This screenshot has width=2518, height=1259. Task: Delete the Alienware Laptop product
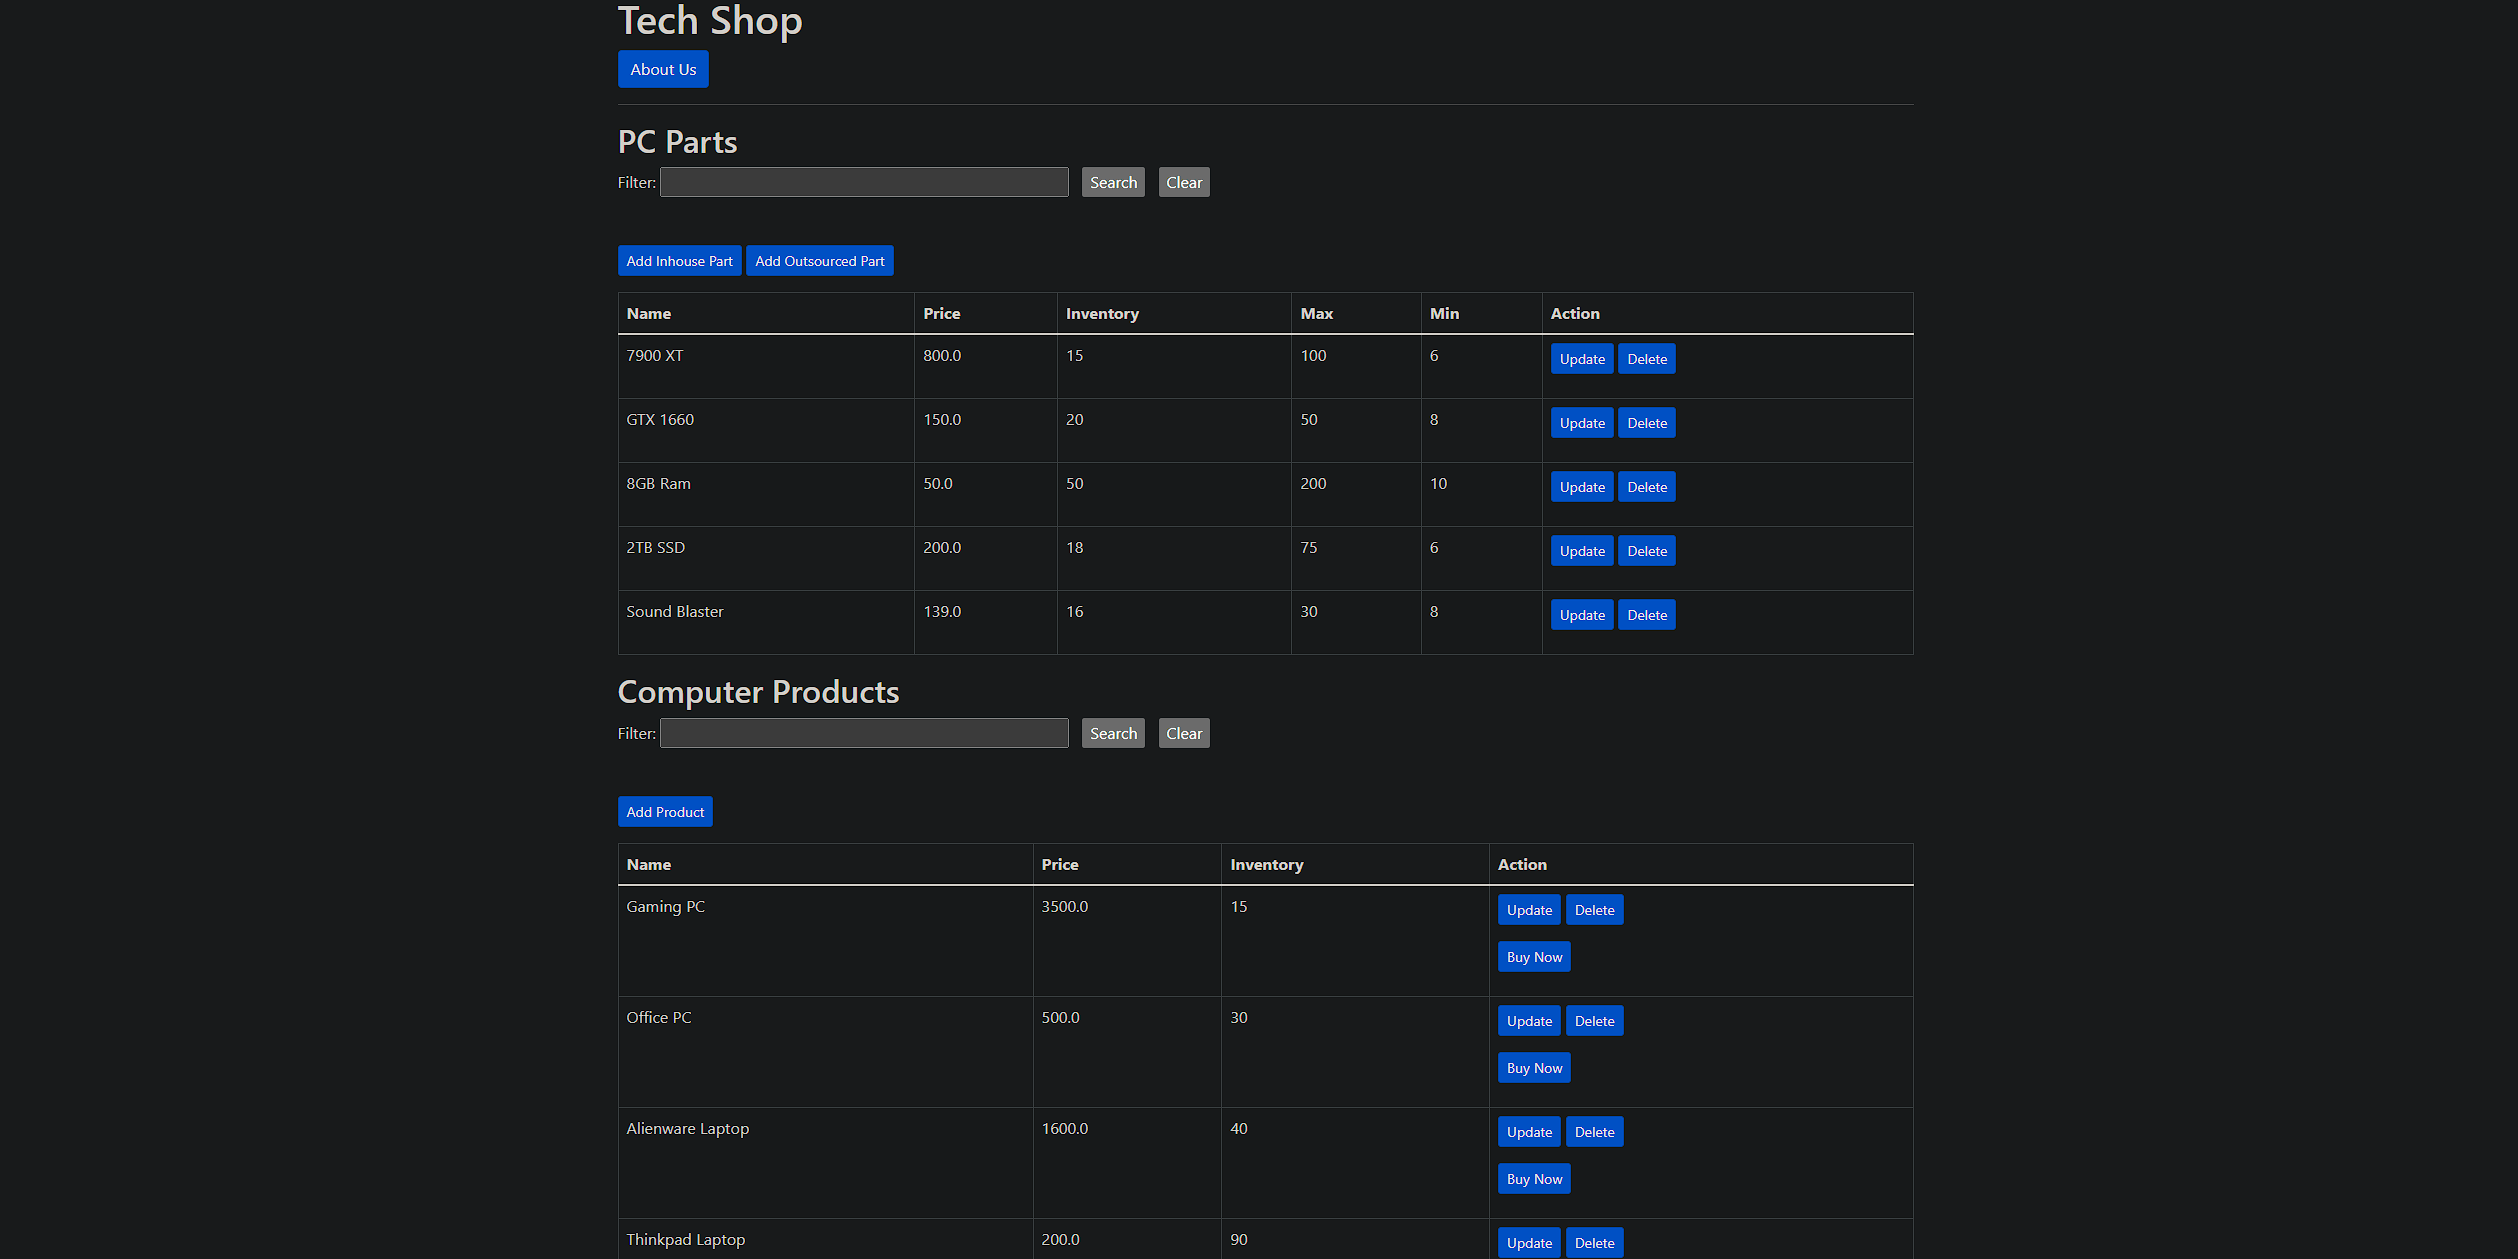pos(1594,1131)
